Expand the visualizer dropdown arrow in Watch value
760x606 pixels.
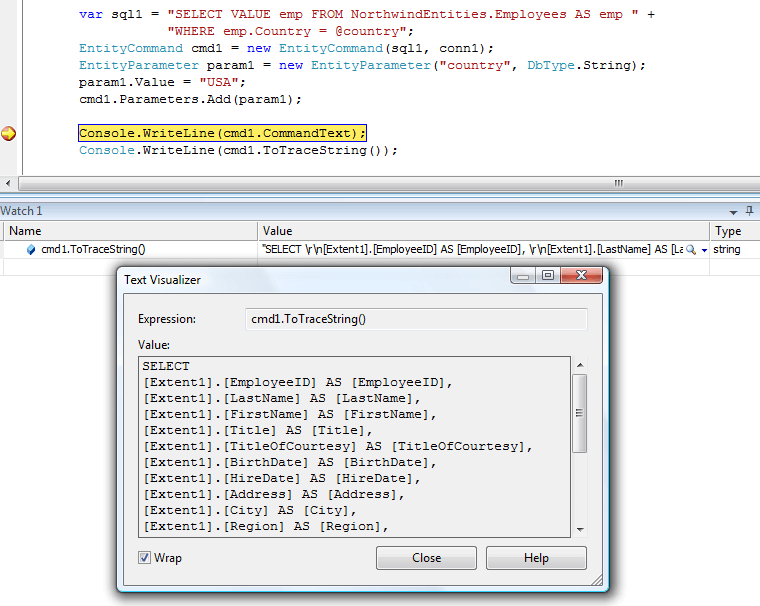pyautogui.click(x=704, y=250)
